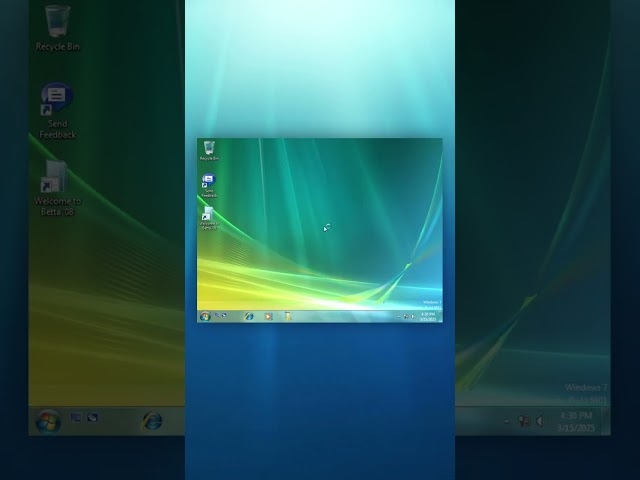Click the Start orb on dimmed background taskbar
Viewport: 640px width, 480px height.
pyautogui.click(x=48, y=421)
